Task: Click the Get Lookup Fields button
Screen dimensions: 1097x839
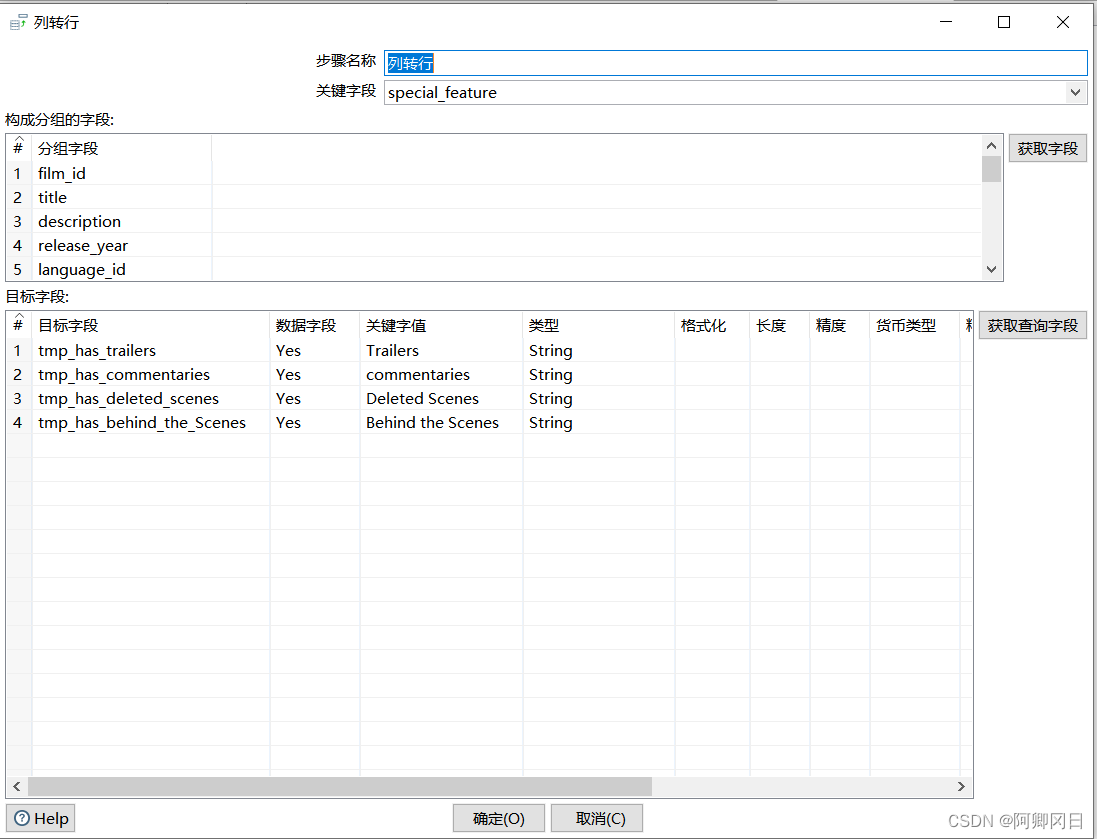Action: 1032,325
